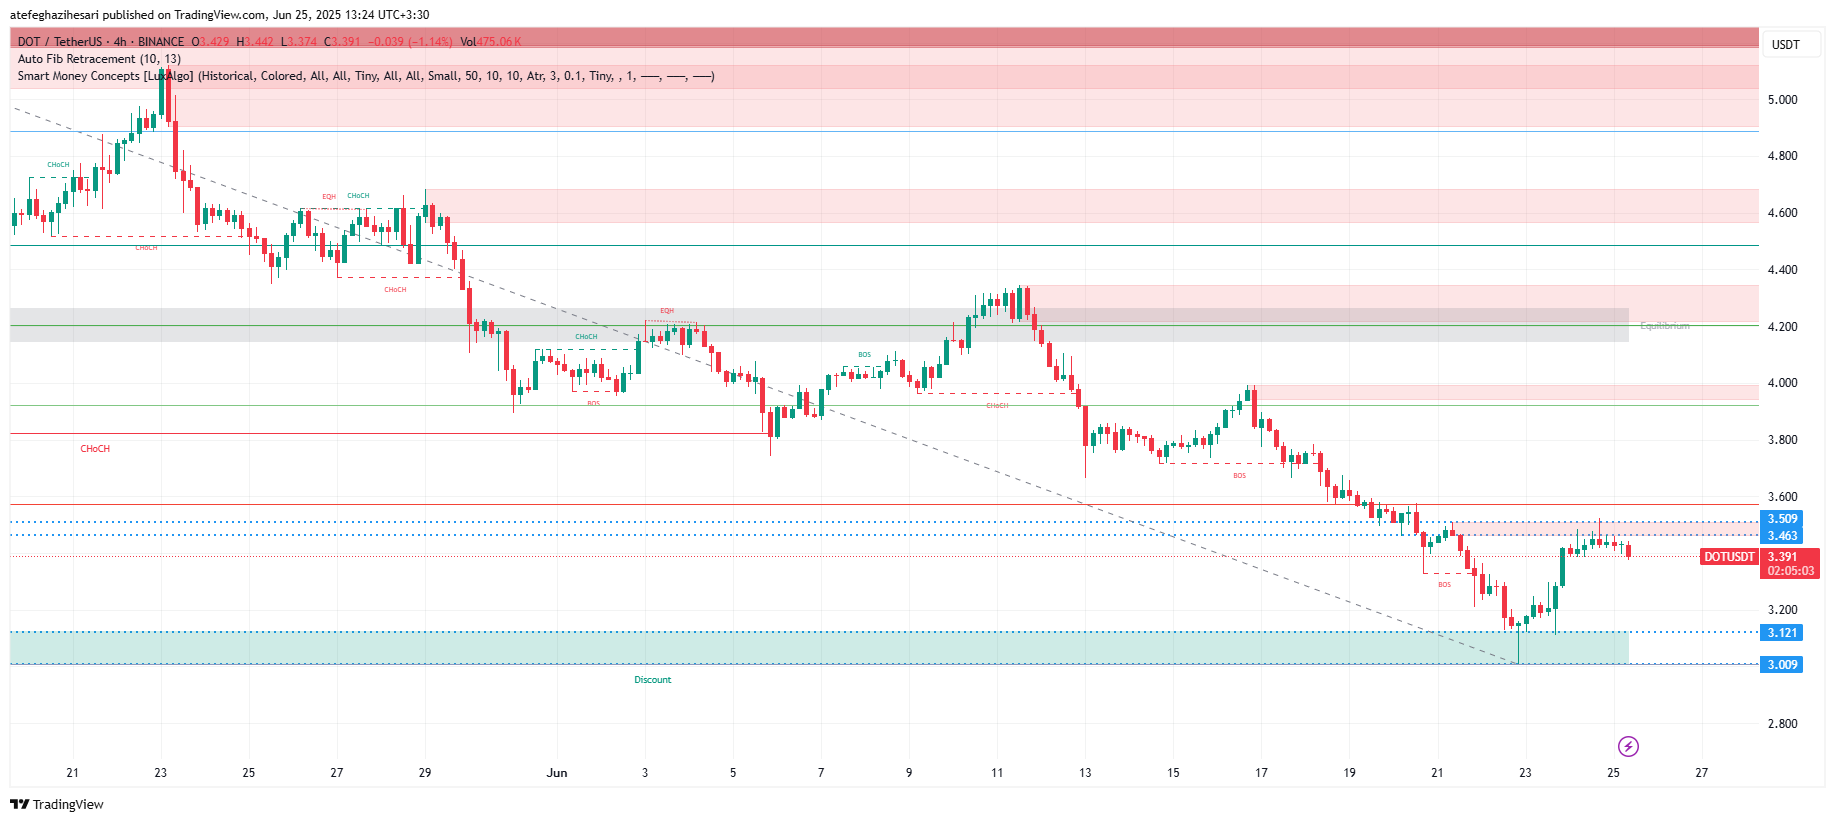
Task: Click the 29 date label on time axis
Action: click(x=425, y=773)
